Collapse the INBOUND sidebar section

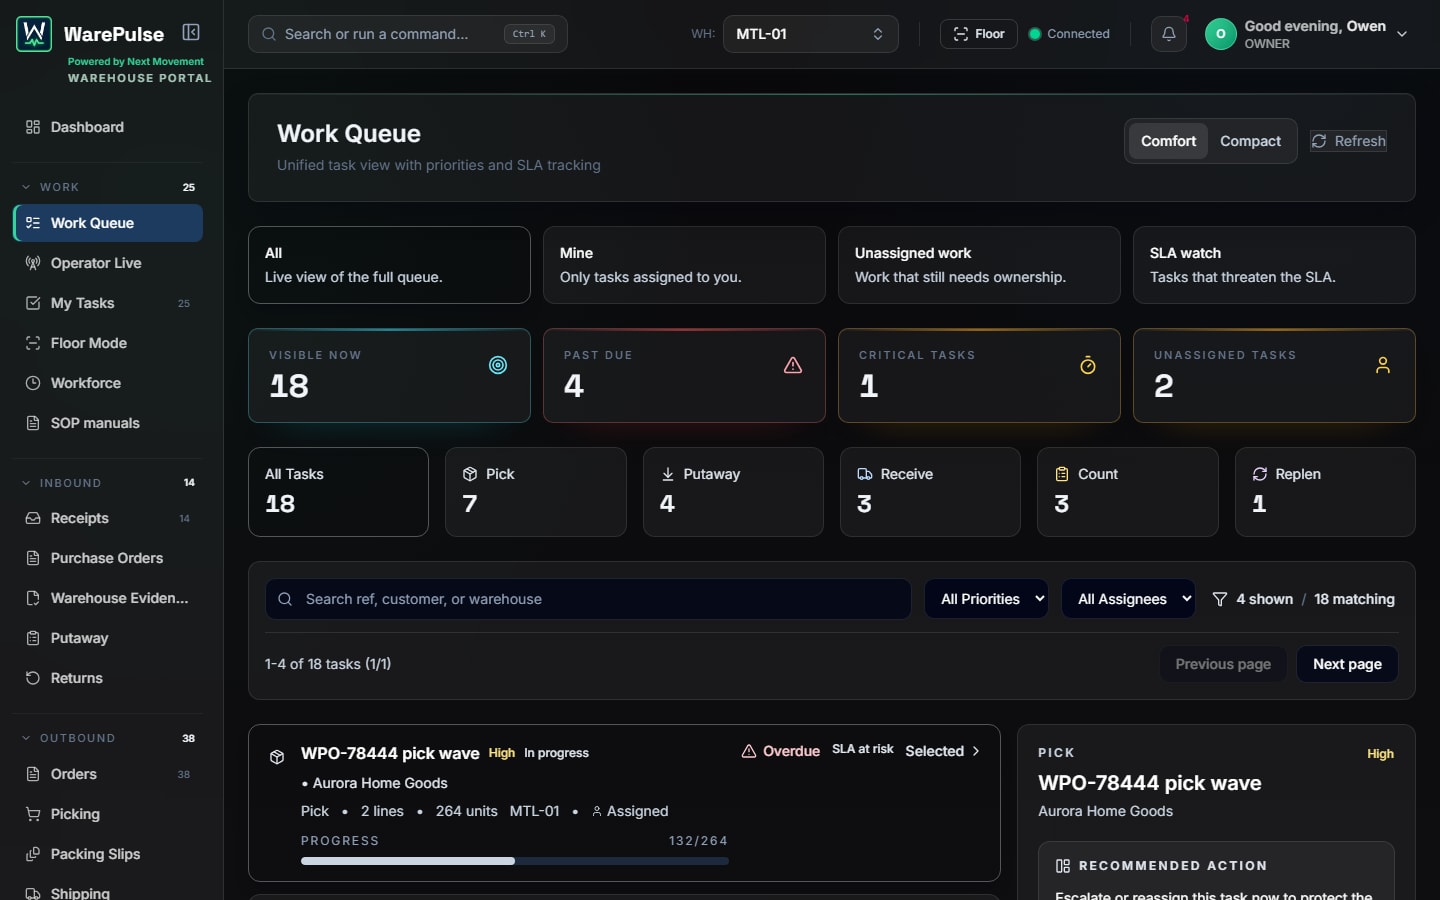point(108,483)
